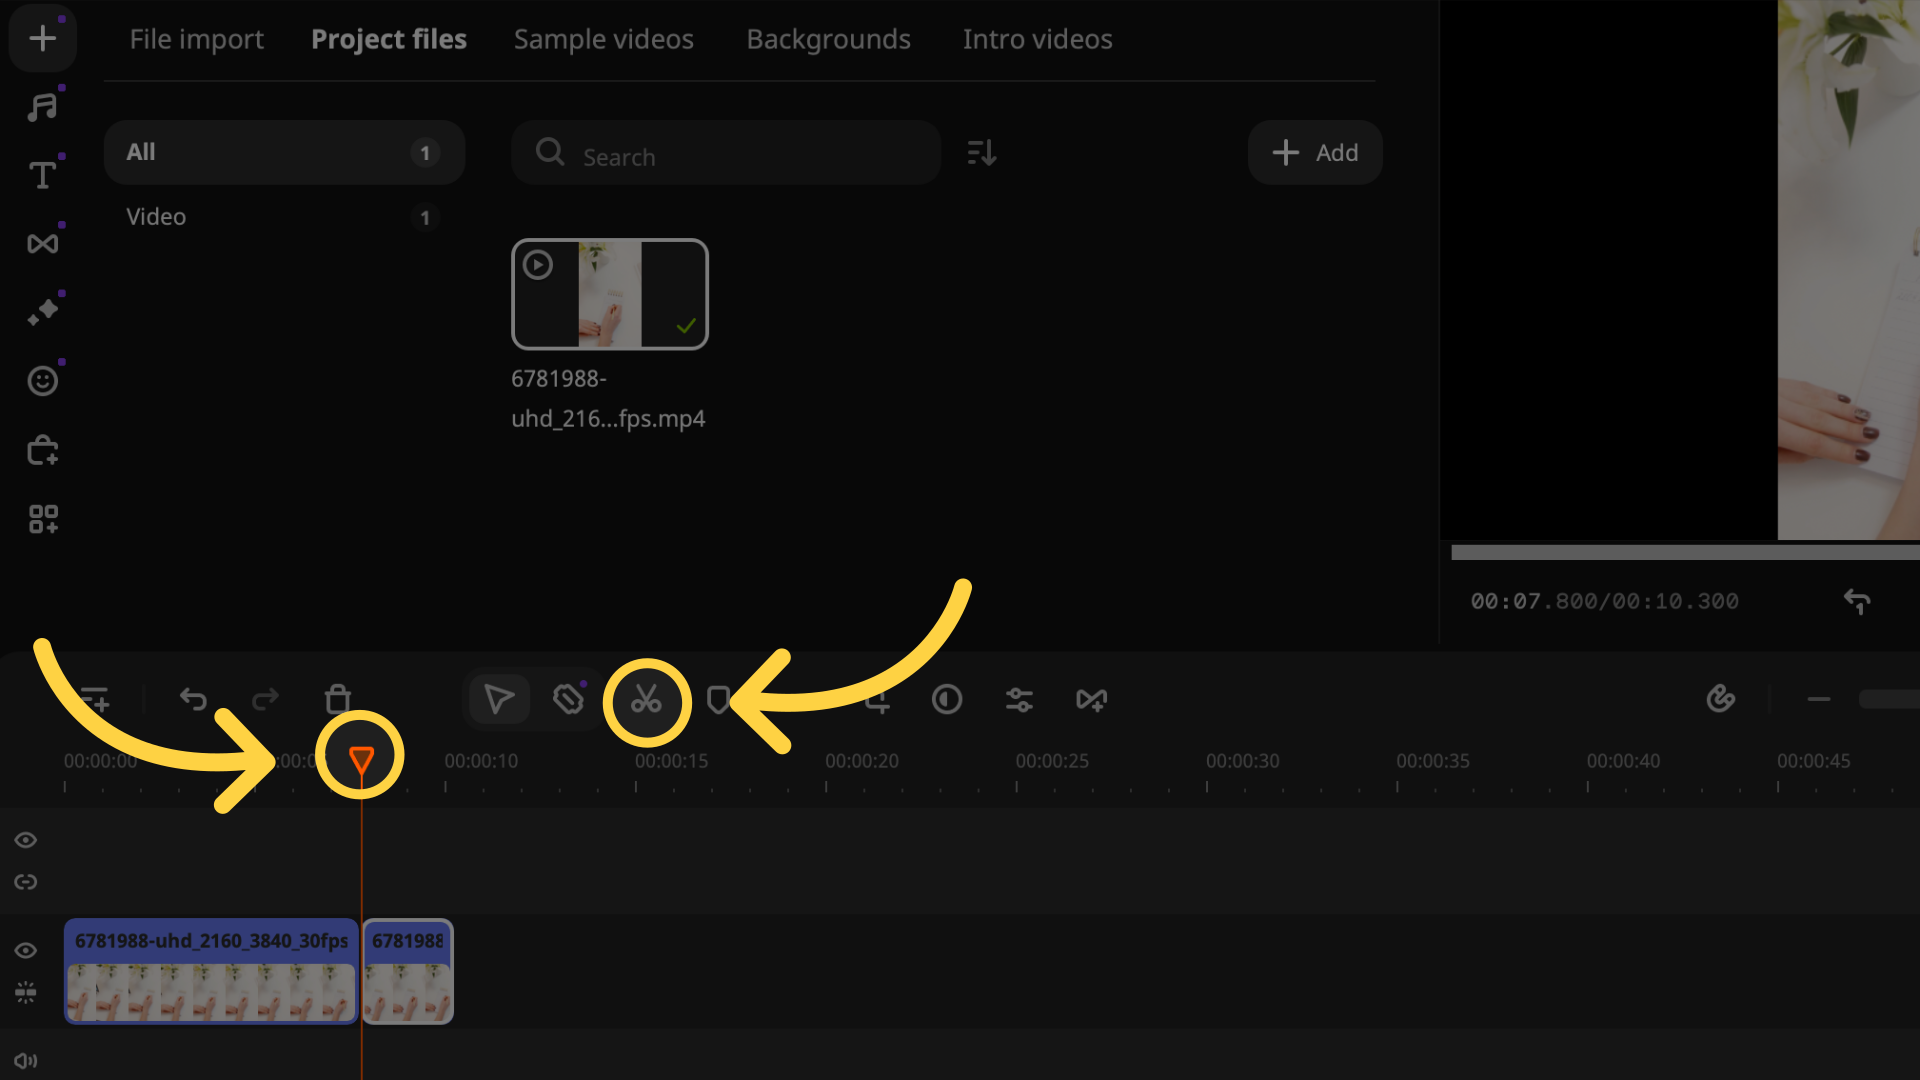Click the transitions icon in toolbar
1920x1080 pixels.
42,243
